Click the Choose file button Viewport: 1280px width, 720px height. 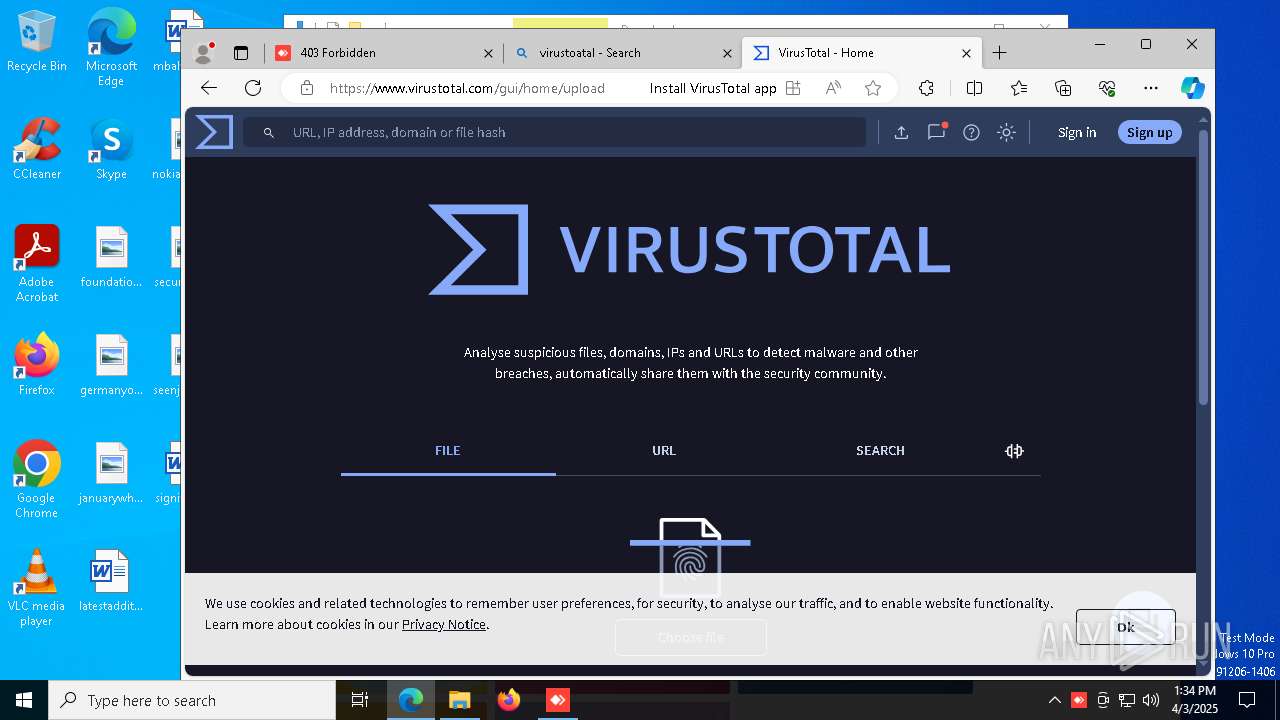pos(690,637)
